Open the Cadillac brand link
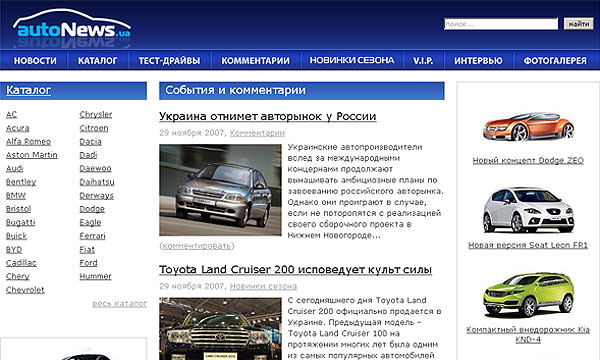 point(21,263)
